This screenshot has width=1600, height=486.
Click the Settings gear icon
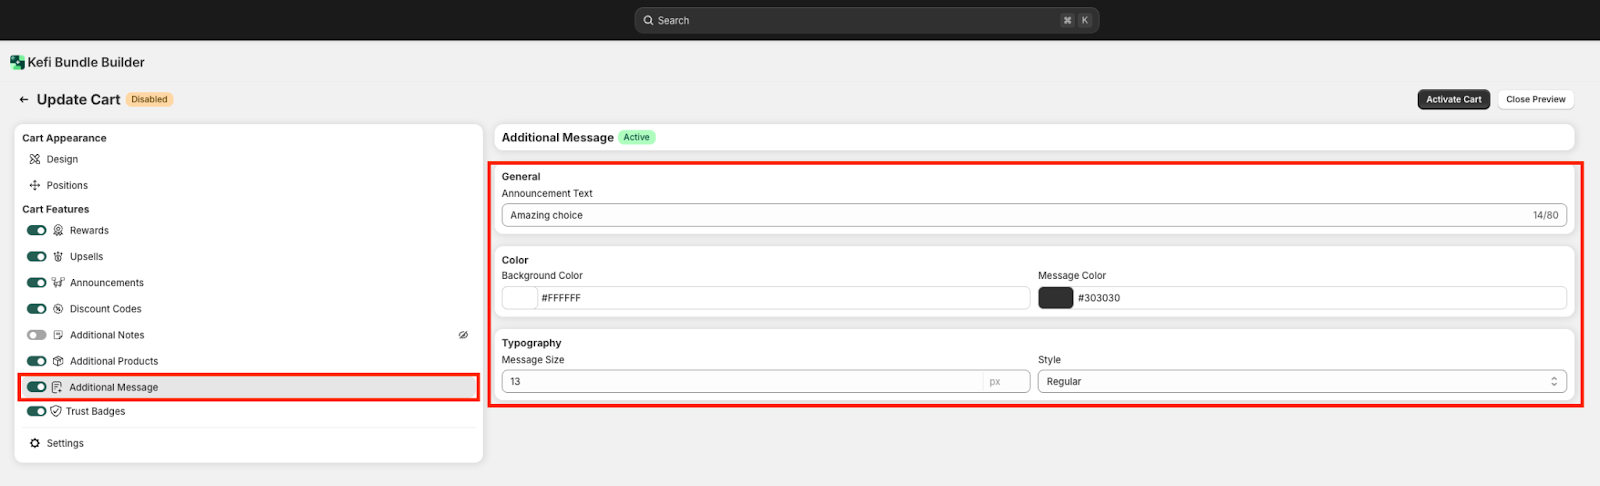pos(35,443)
